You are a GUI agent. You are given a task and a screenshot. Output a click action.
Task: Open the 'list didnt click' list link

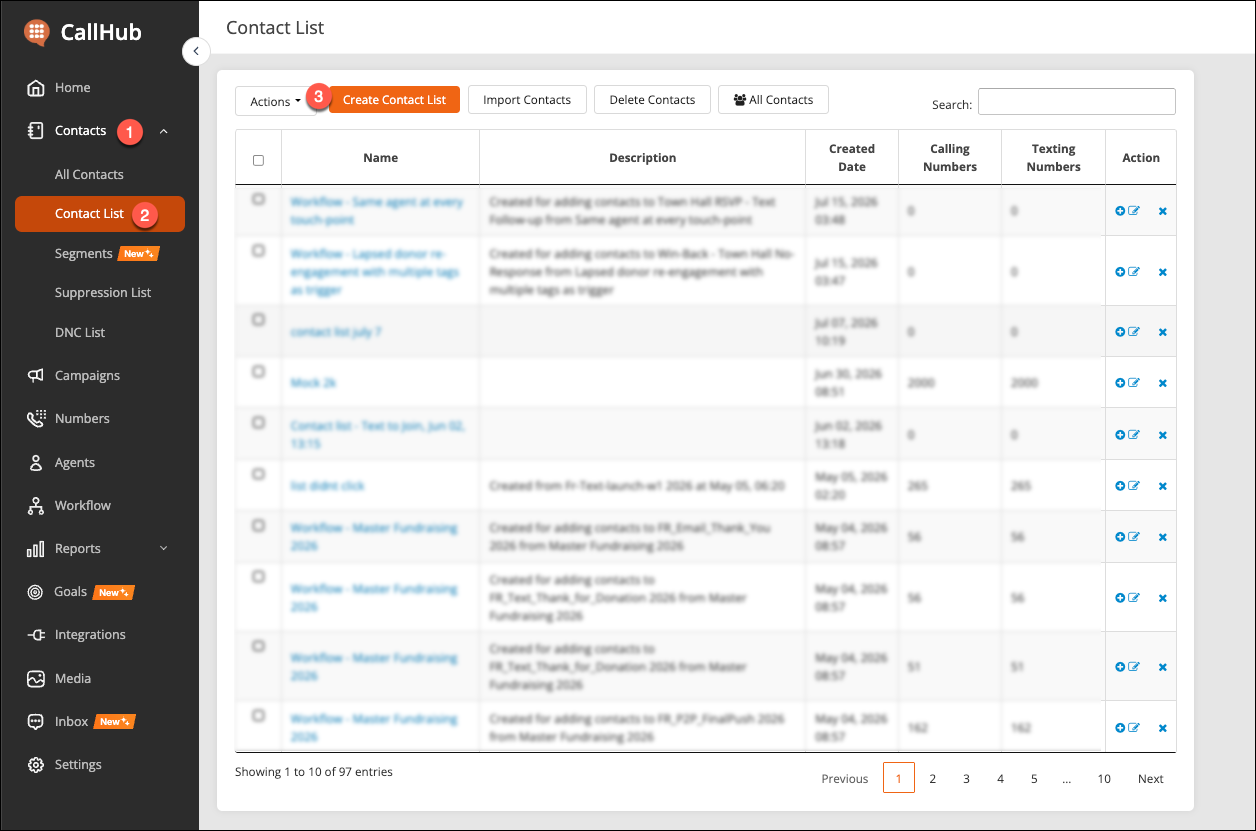pos(327,486)
